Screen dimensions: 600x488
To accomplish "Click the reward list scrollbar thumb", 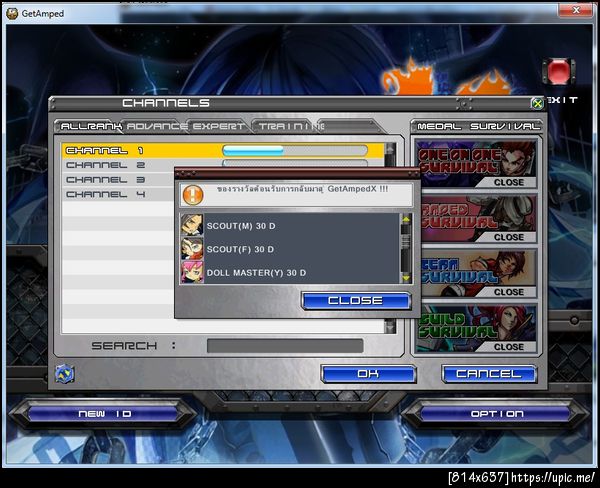I will point(406,240).
